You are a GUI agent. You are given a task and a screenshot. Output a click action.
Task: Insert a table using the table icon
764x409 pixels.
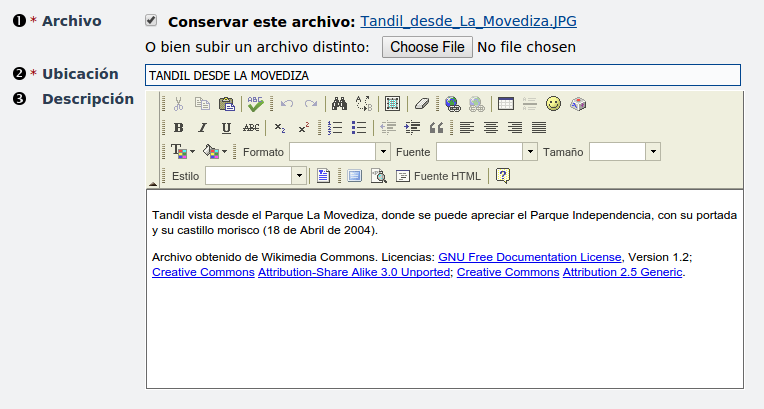click(x=506, y=103)
